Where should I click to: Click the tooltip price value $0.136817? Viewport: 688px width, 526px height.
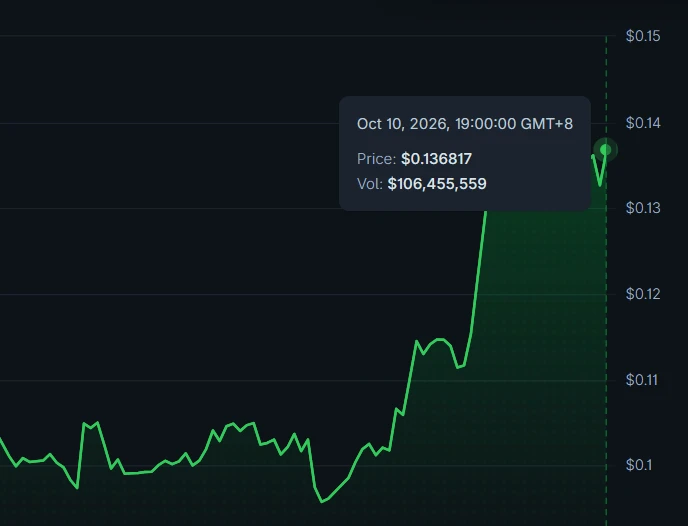437,159
